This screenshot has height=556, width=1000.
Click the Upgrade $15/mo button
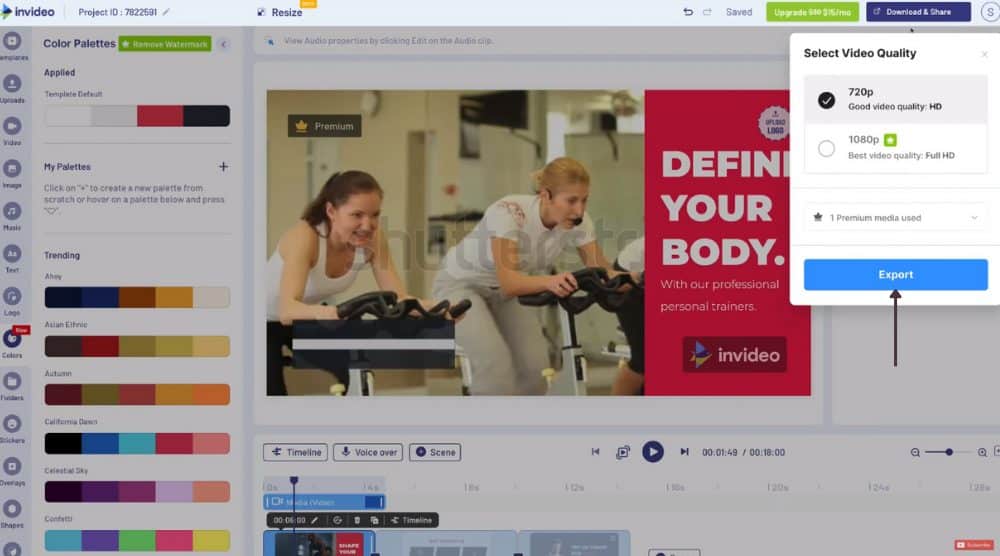point(812,12)
